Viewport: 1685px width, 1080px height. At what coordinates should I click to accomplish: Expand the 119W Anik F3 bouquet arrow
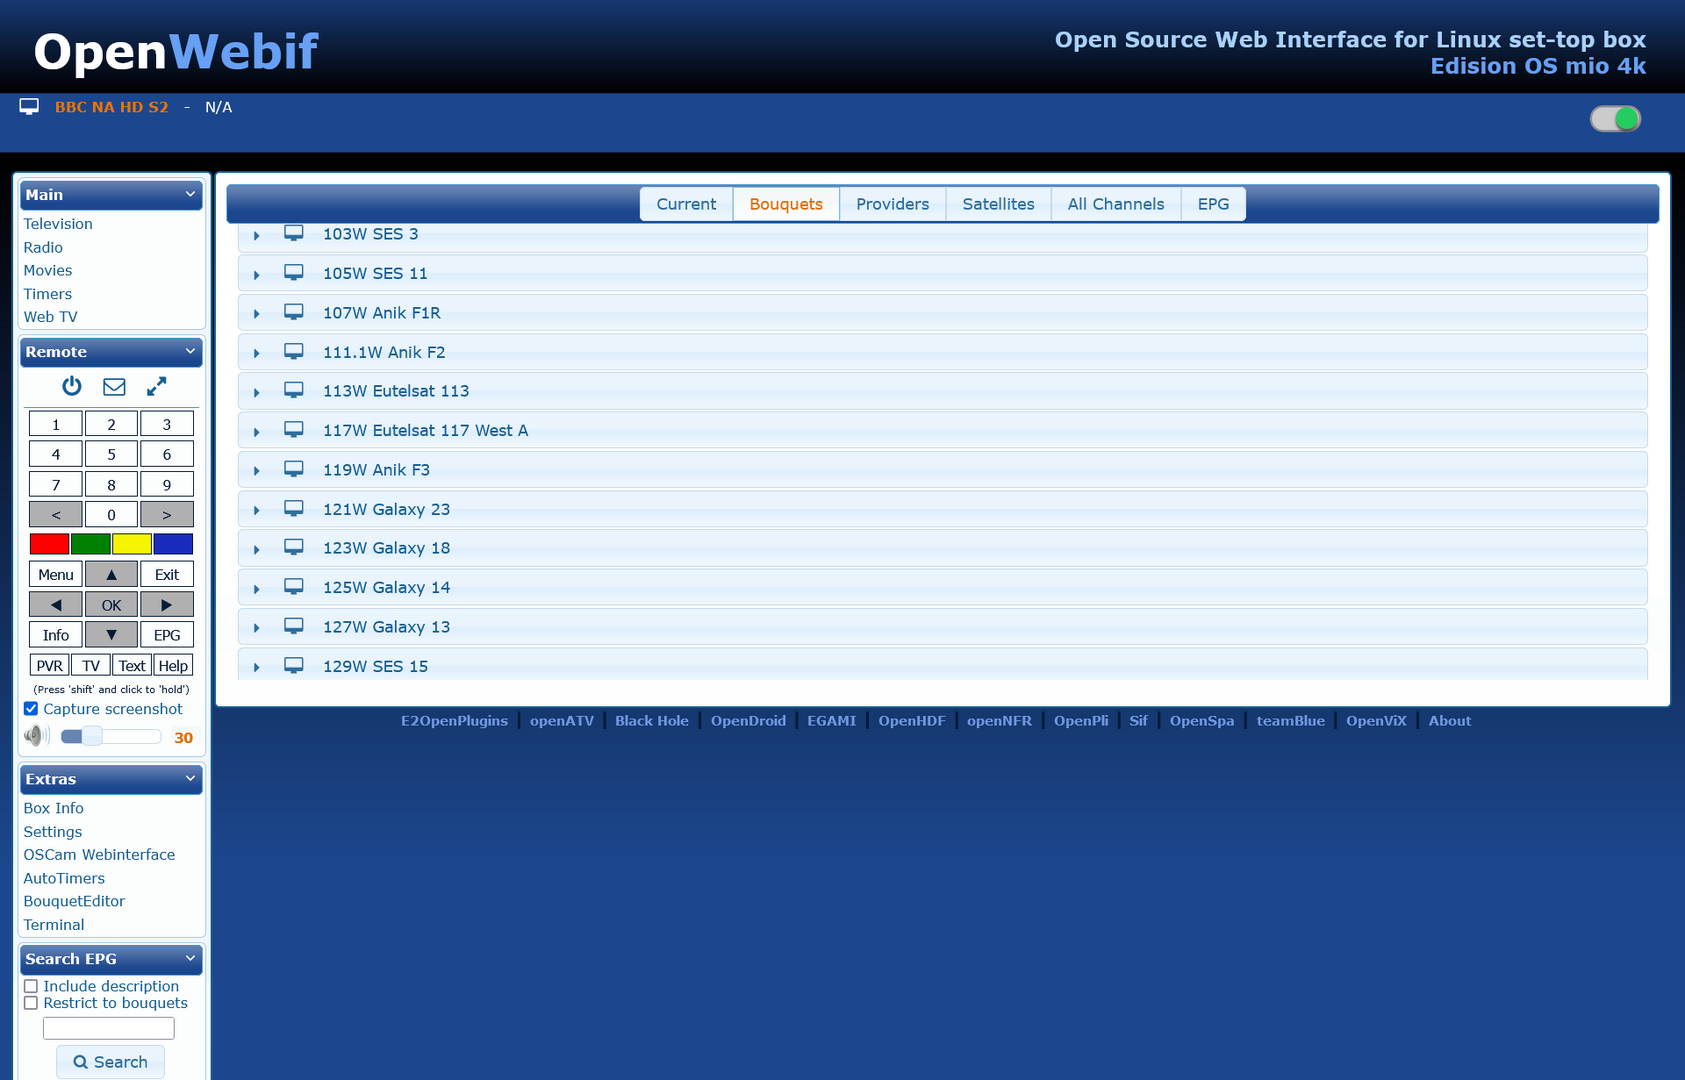click(x=257, y=471)
